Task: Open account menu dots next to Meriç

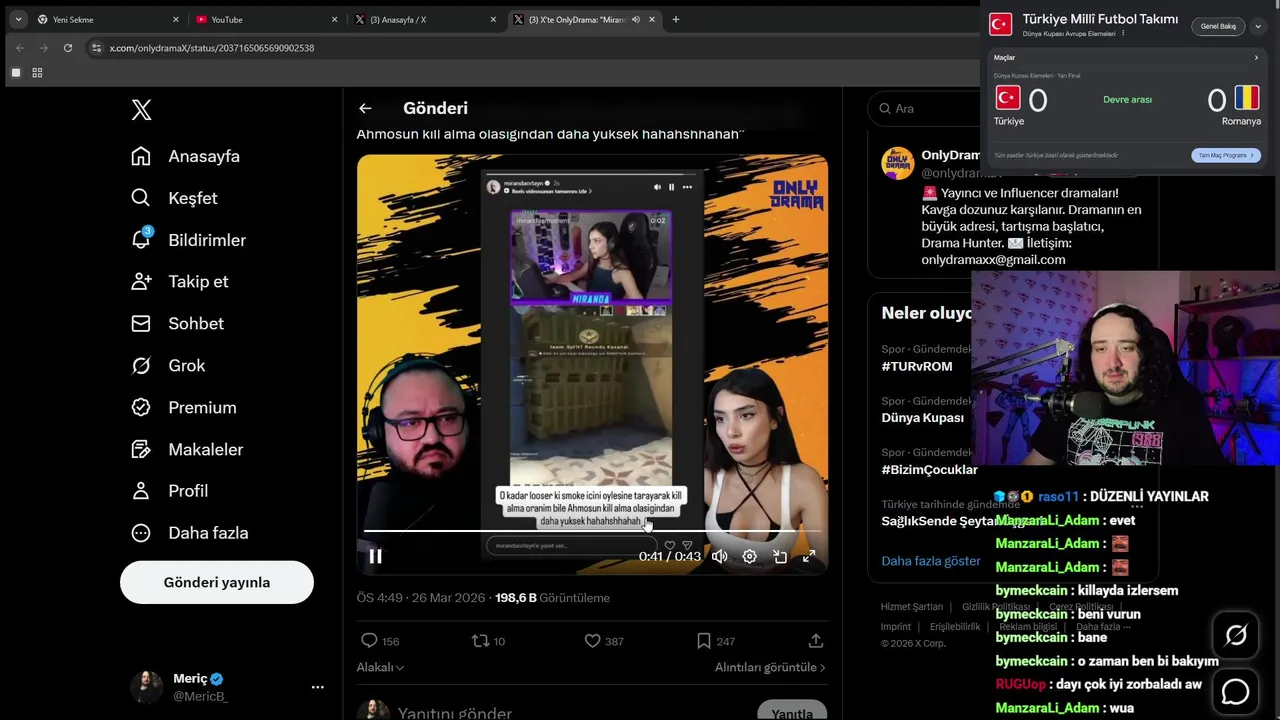Action: pos(317,687)
